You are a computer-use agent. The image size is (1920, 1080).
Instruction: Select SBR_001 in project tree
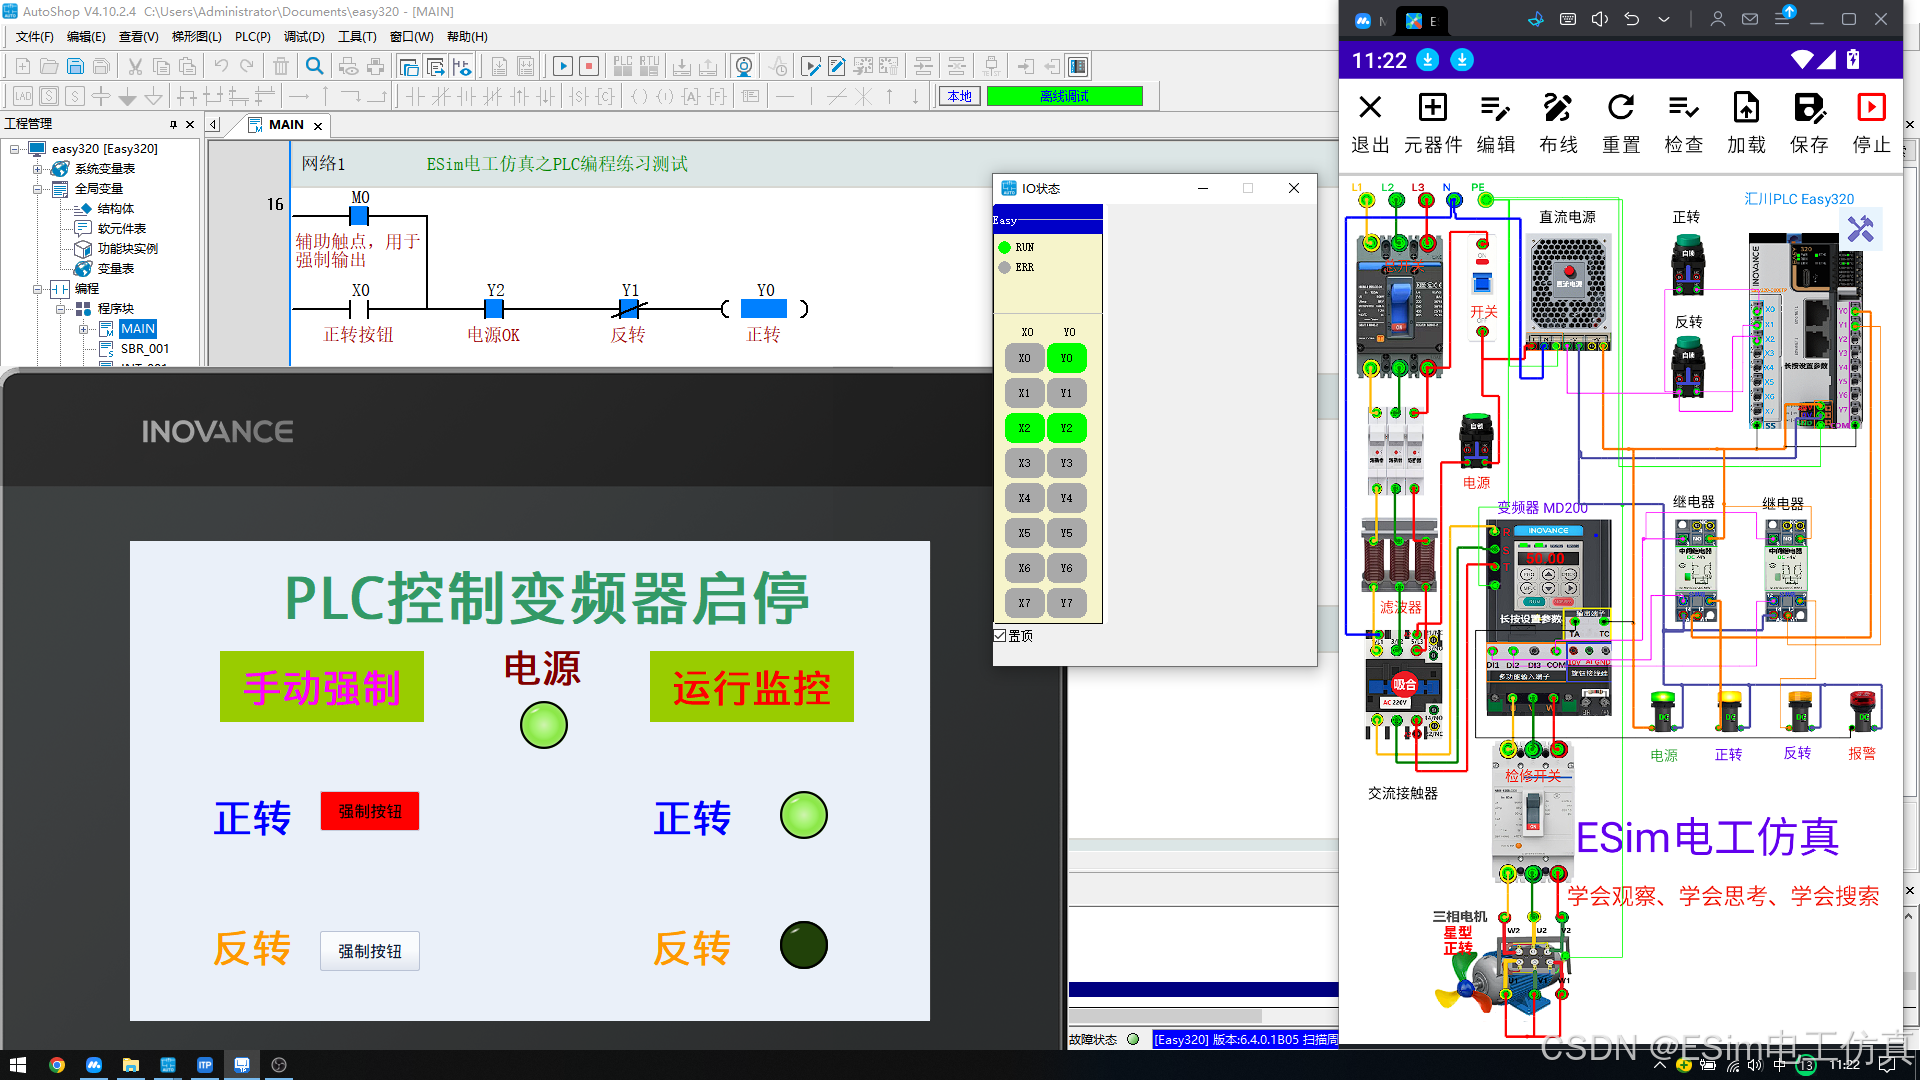[145, 349]
